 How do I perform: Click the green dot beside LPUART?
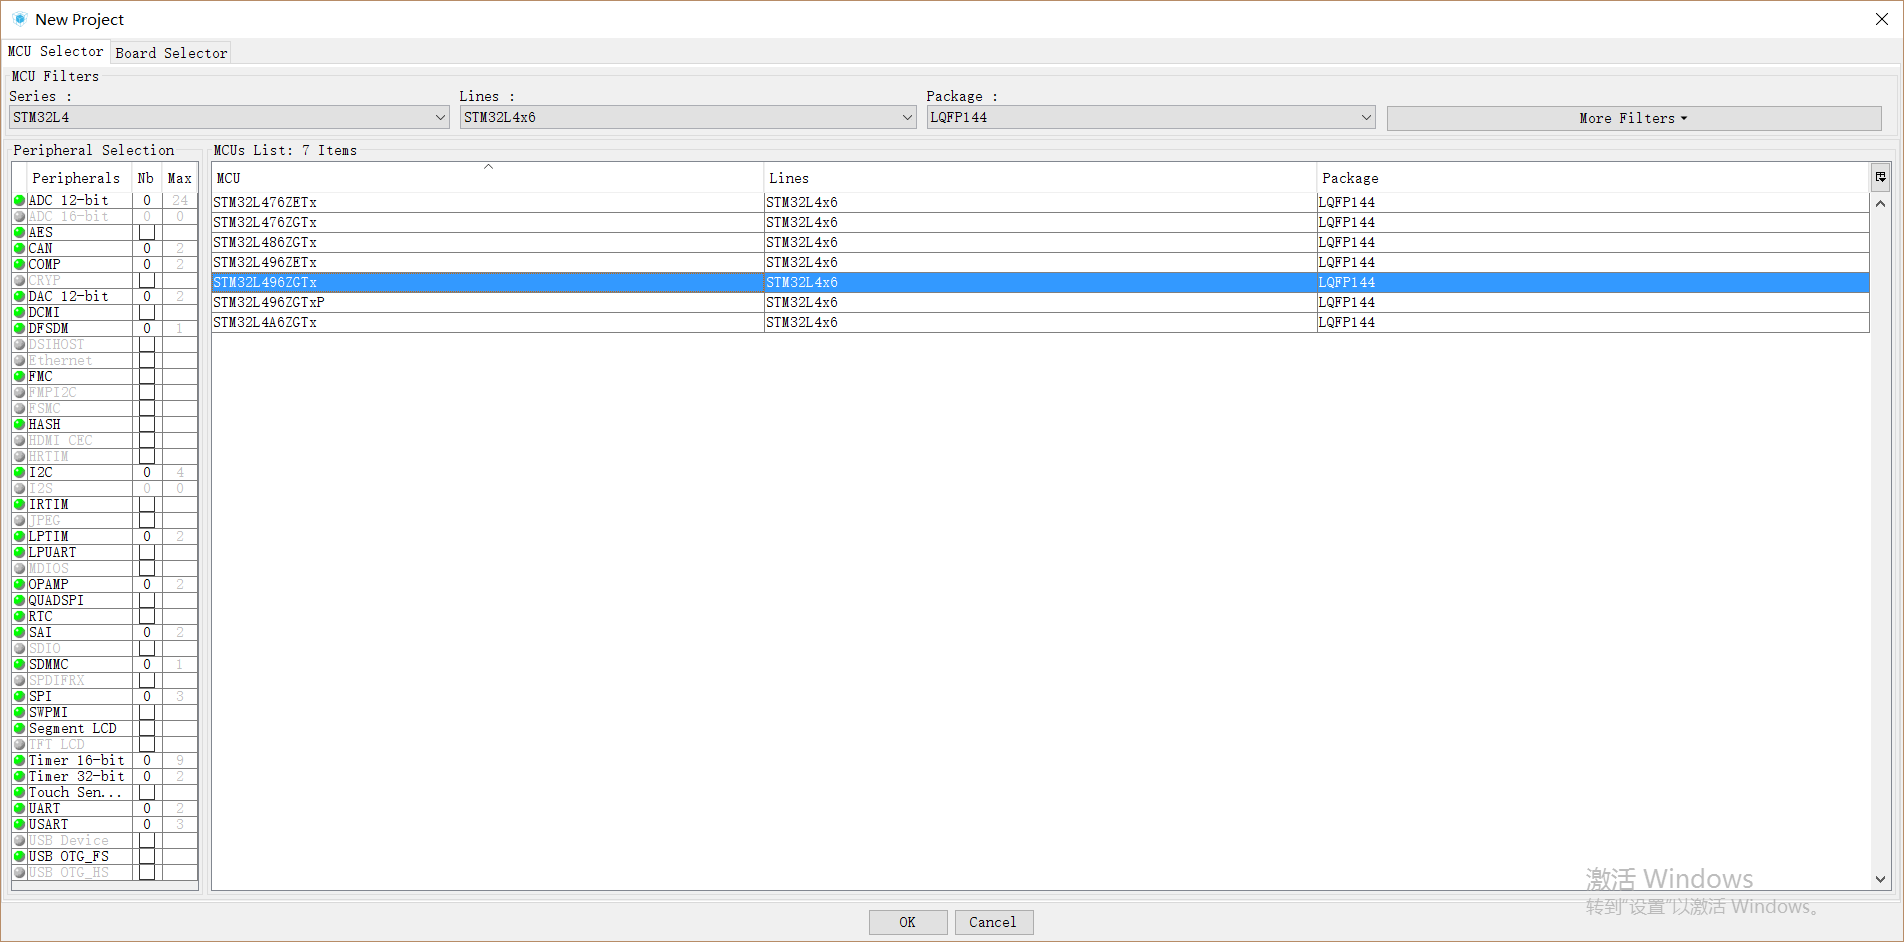(x=19, y=552)
